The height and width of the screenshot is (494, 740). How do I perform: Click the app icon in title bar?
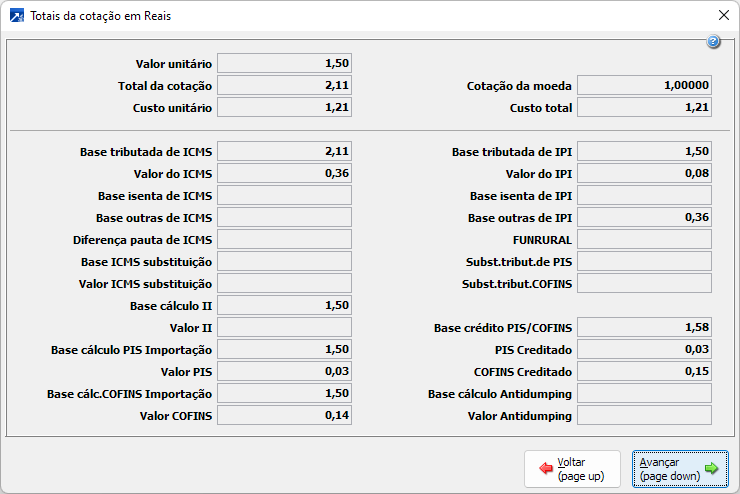point(16,16)
